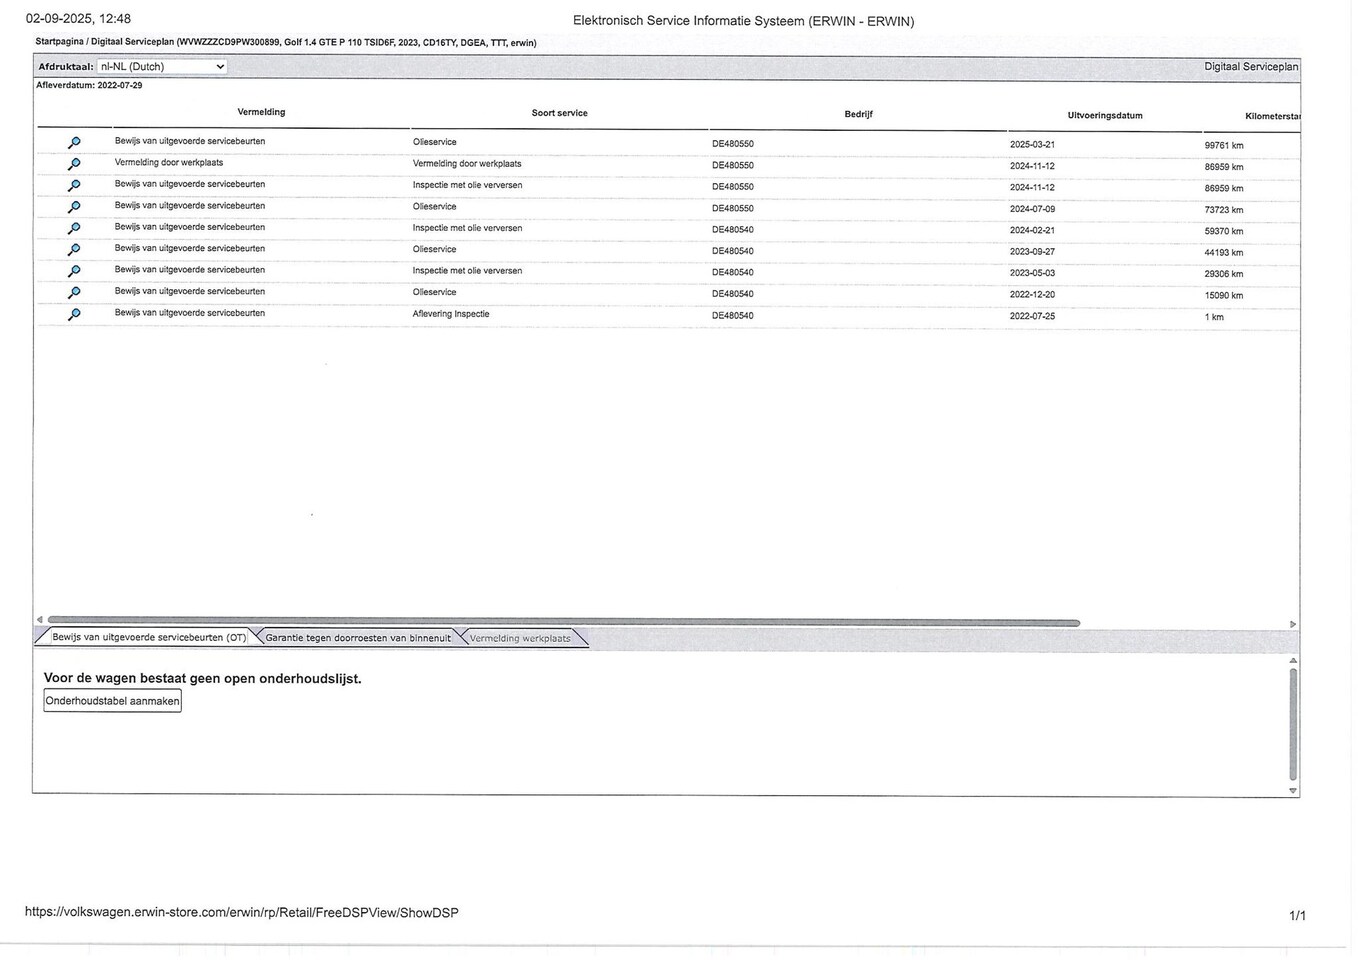
Task: Show the Aflevering Inspectie entry details
Action: (74, 314)
